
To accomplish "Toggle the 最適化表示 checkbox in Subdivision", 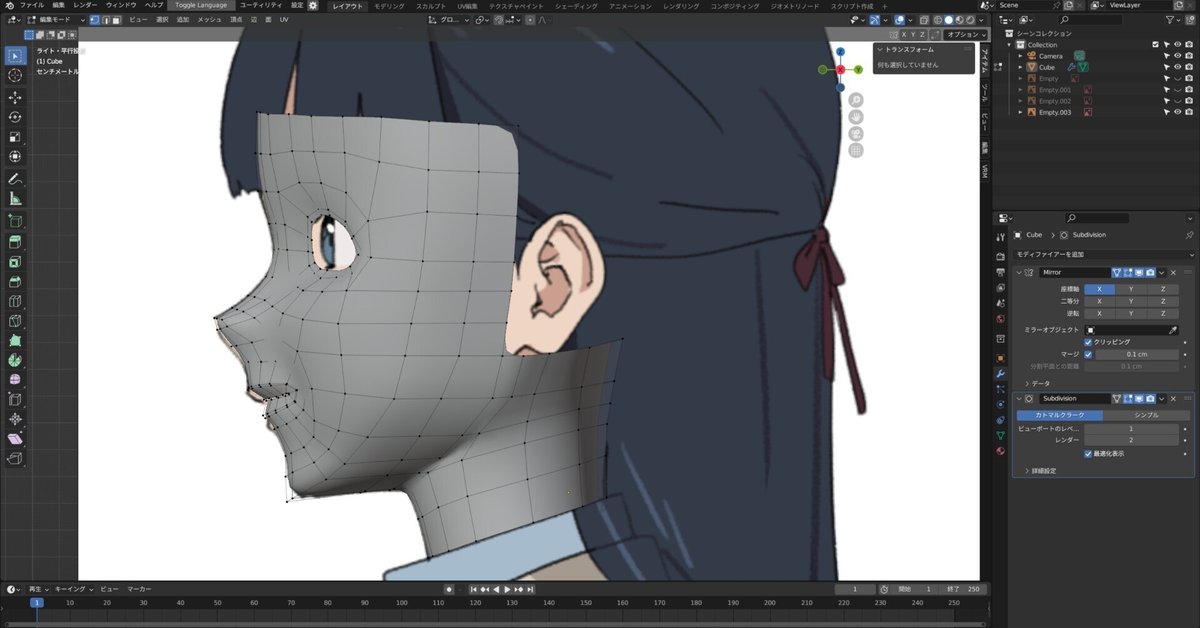I will coord(1088,453).
